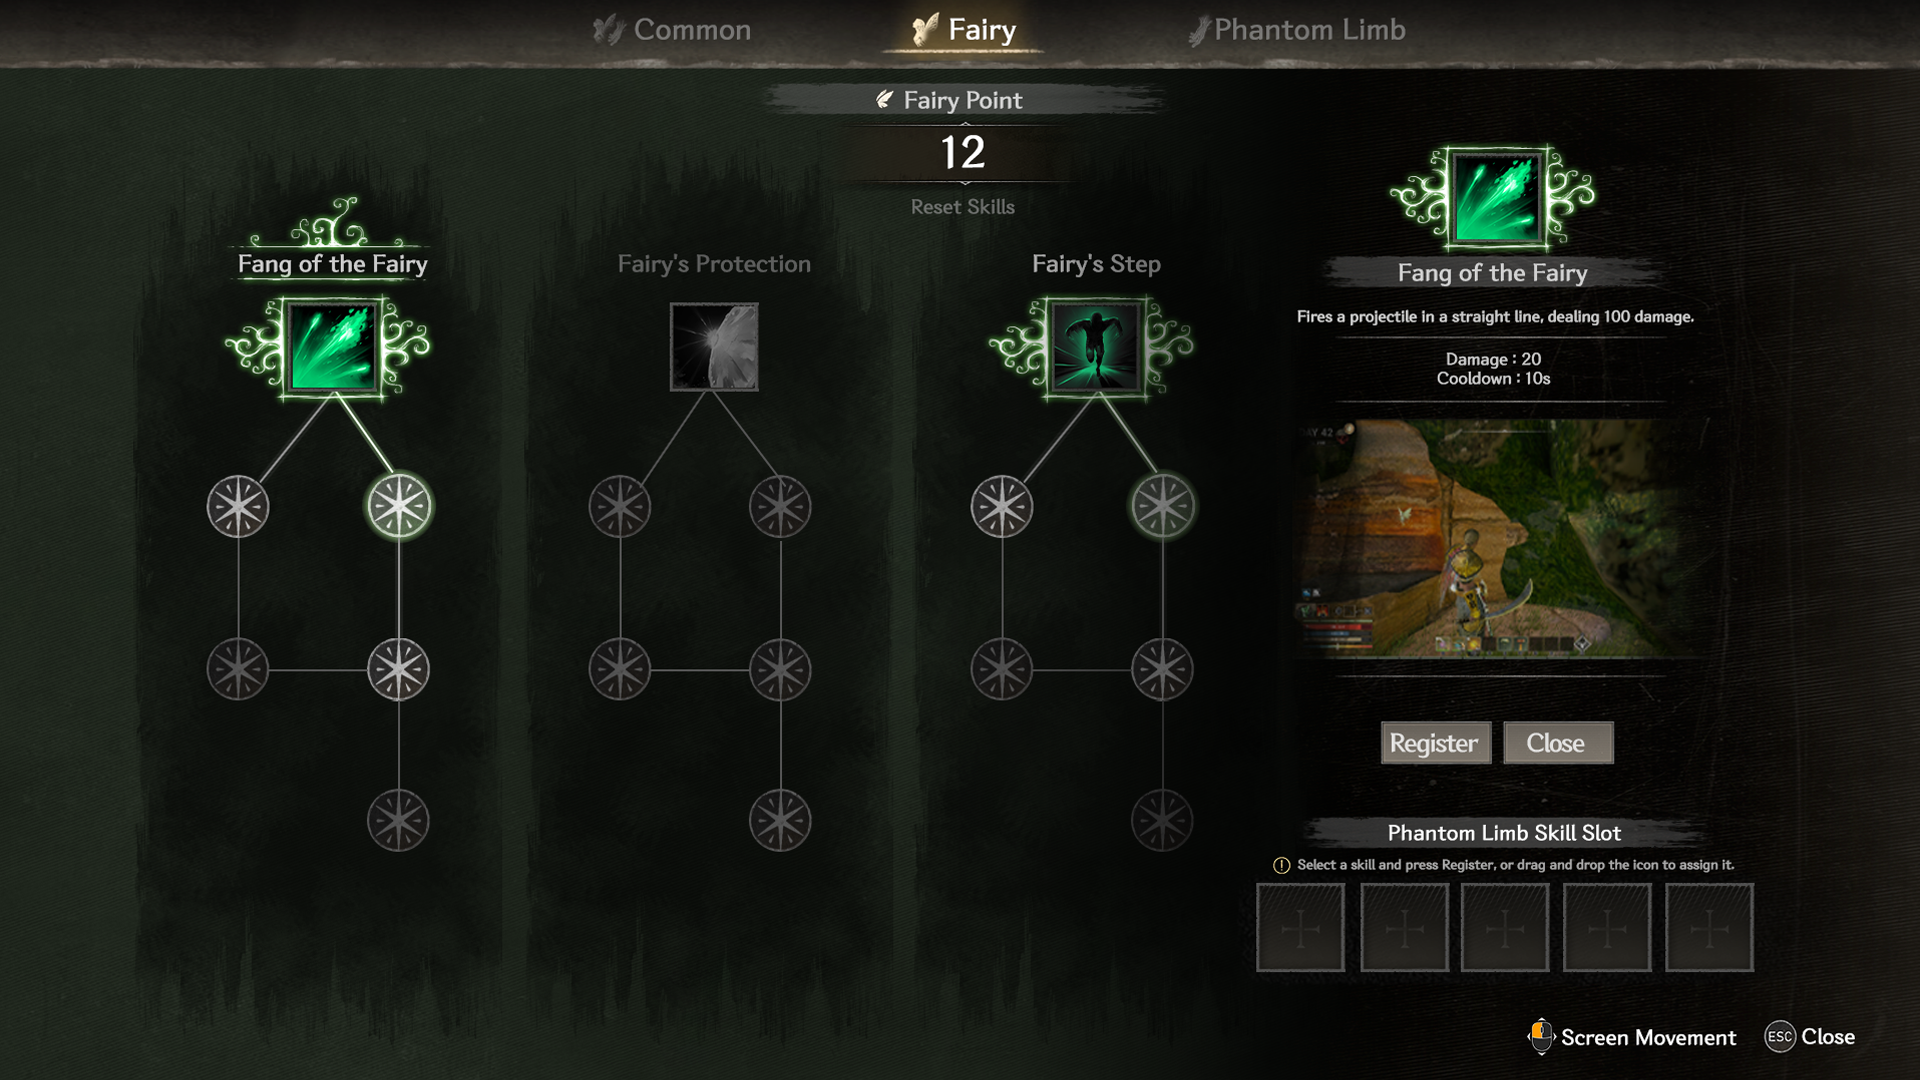Select the Fairy's Protection skill icon
The image size is (1920, 1080).
pos(714,347)
